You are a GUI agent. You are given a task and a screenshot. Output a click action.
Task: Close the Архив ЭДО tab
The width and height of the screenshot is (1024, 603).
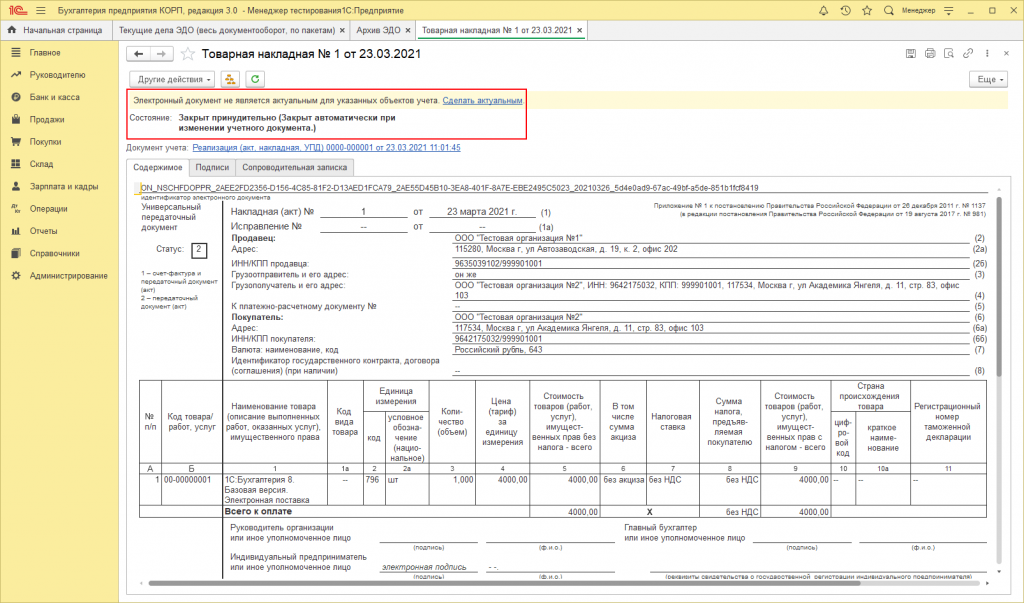[x=408, y=30]
